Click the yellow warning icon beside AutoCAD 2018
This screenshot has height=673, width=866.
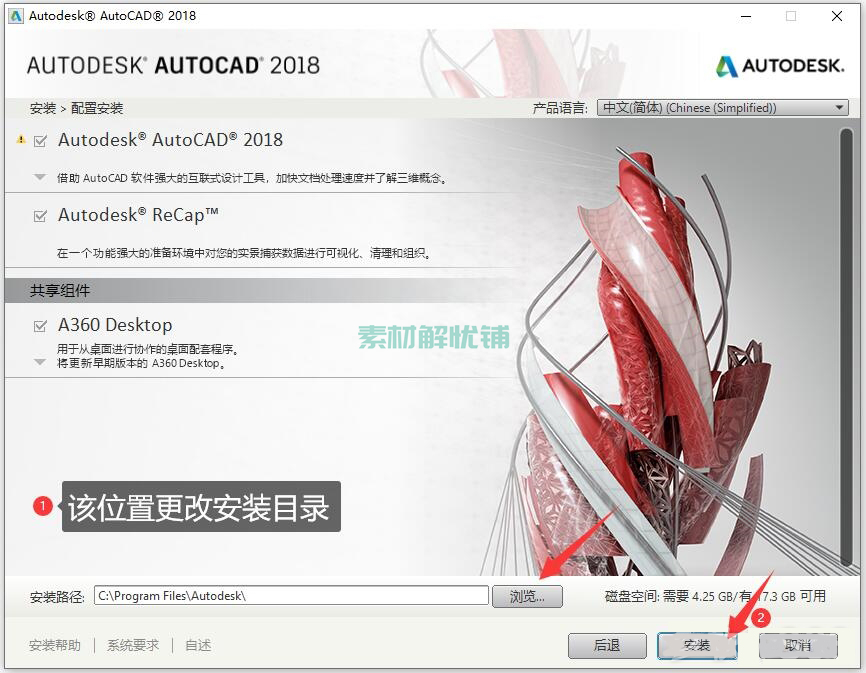(21, 140)
